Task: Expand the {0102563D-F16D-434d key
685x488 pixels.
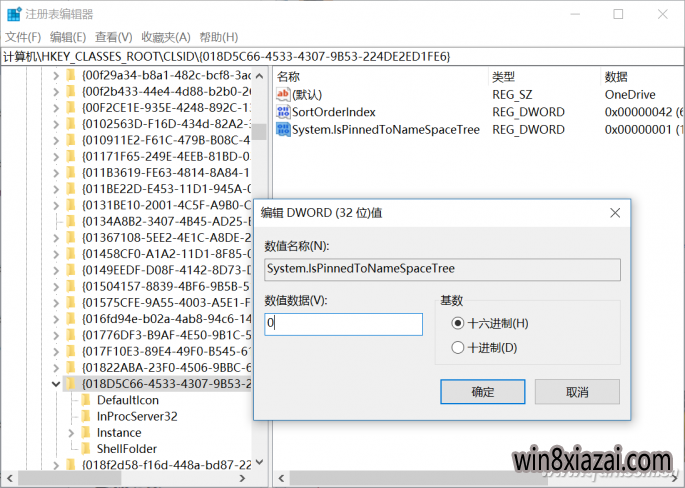Action: 56,125
